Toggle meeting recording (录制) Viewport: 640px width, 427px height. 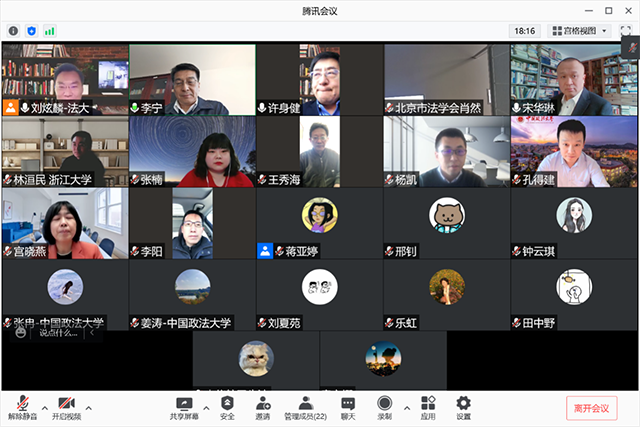(x=385, y=407)
